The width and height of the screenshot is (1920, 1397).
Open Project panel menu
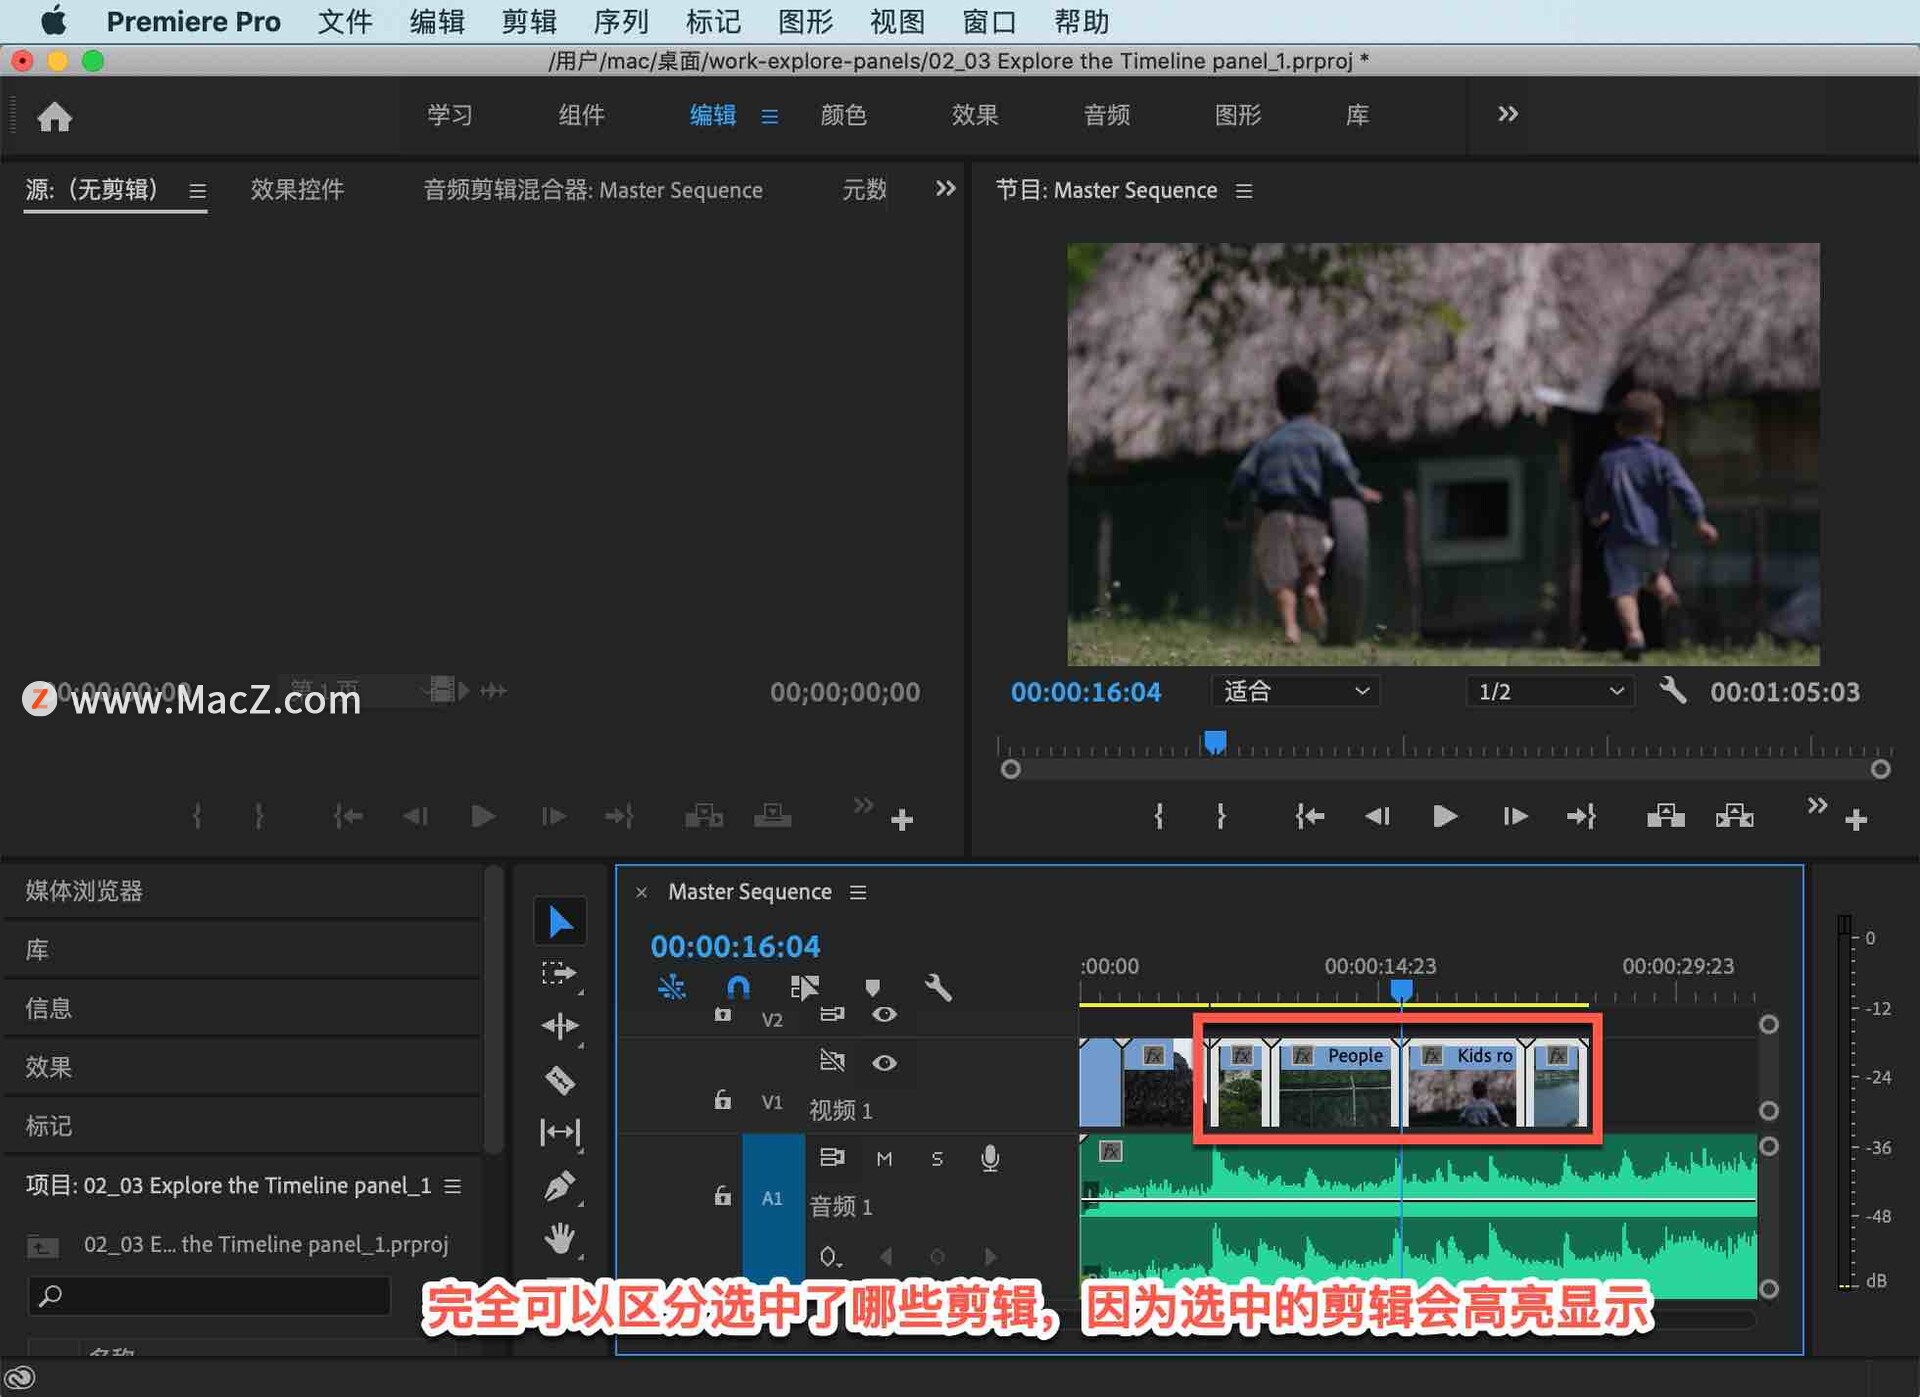point(453,1186)
